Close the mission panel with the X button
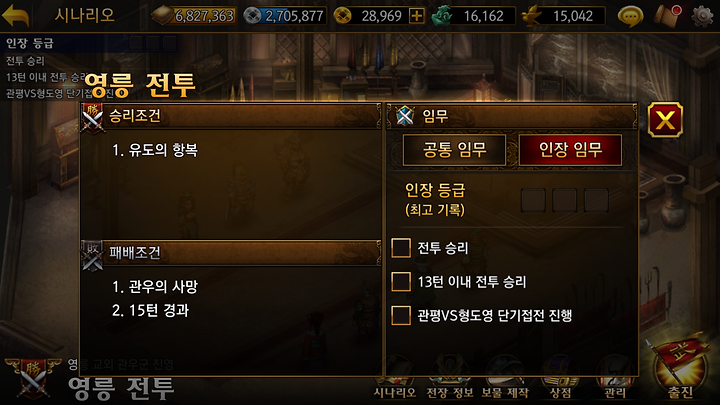The image size is (720, 405). (665, 120)
